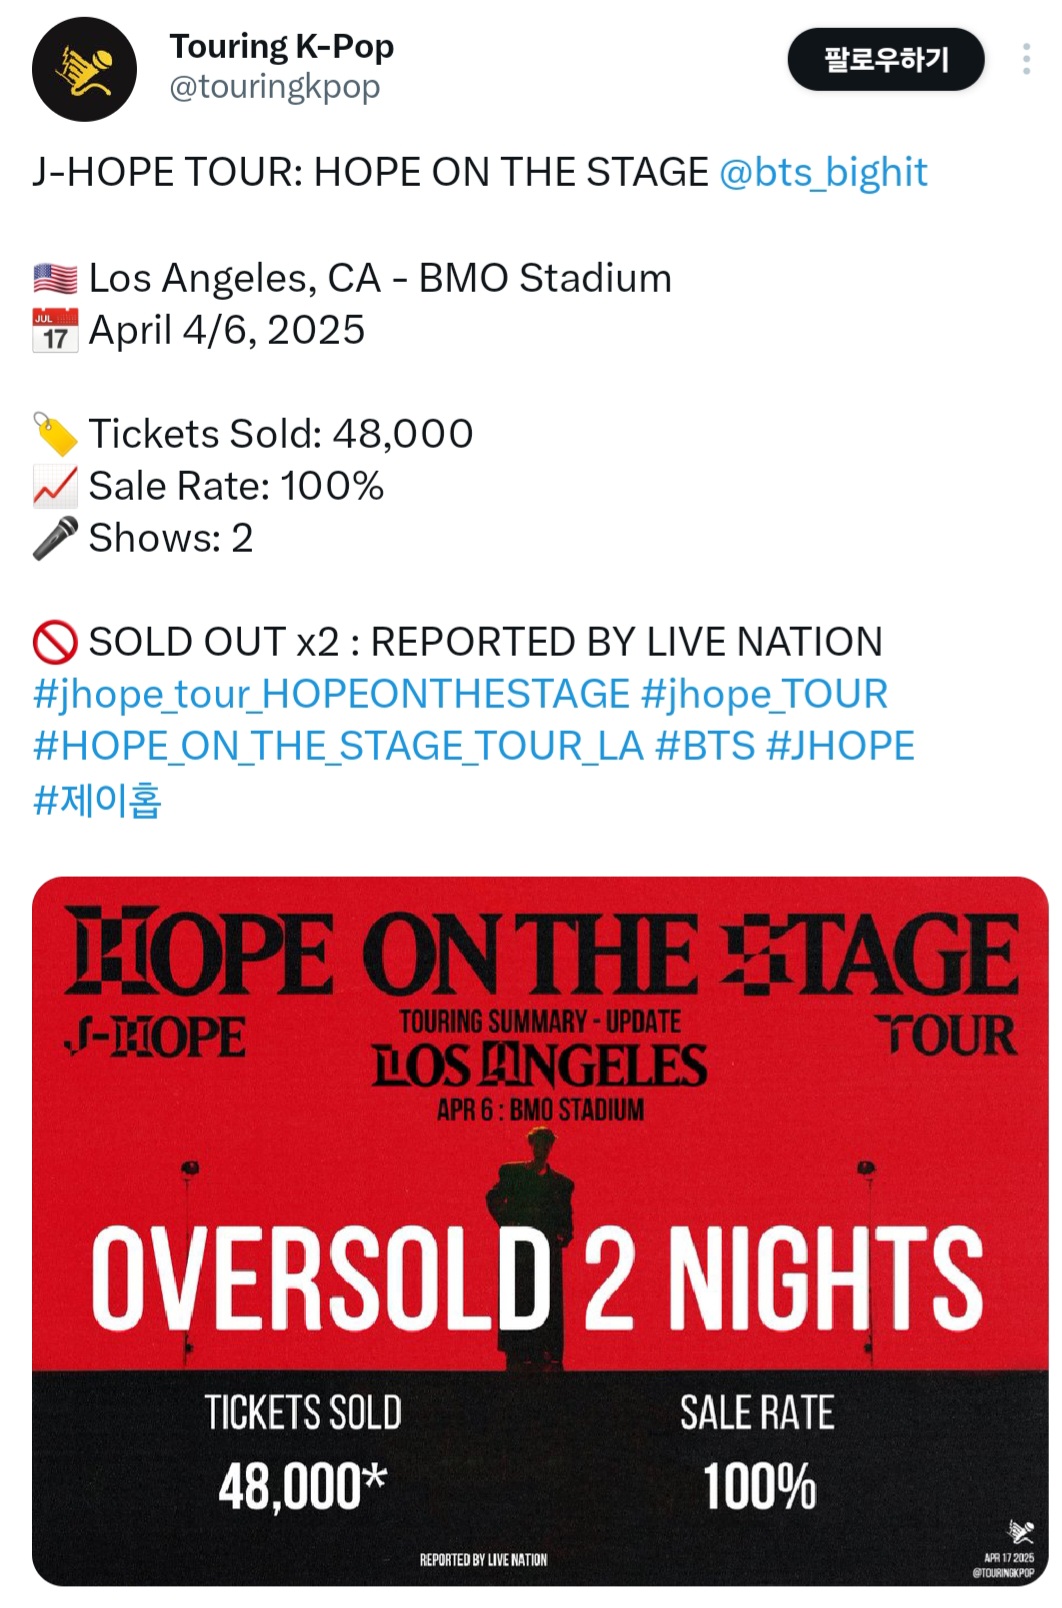Image resolution: width=1062 pixels, height=1608 pixels.
Task: Open the #jhope_TOUR hashtag
Action: pyautogui.click(x=764, y=694)
